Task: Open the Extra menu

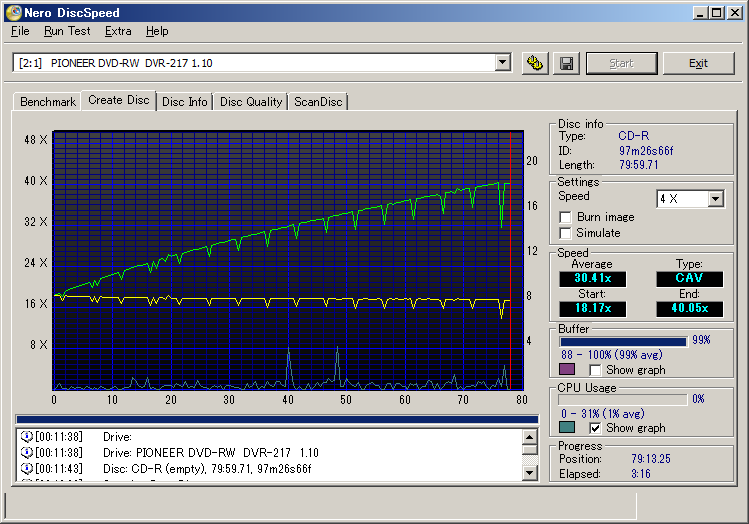Action: pyautogui.click(x=118, y=31)
